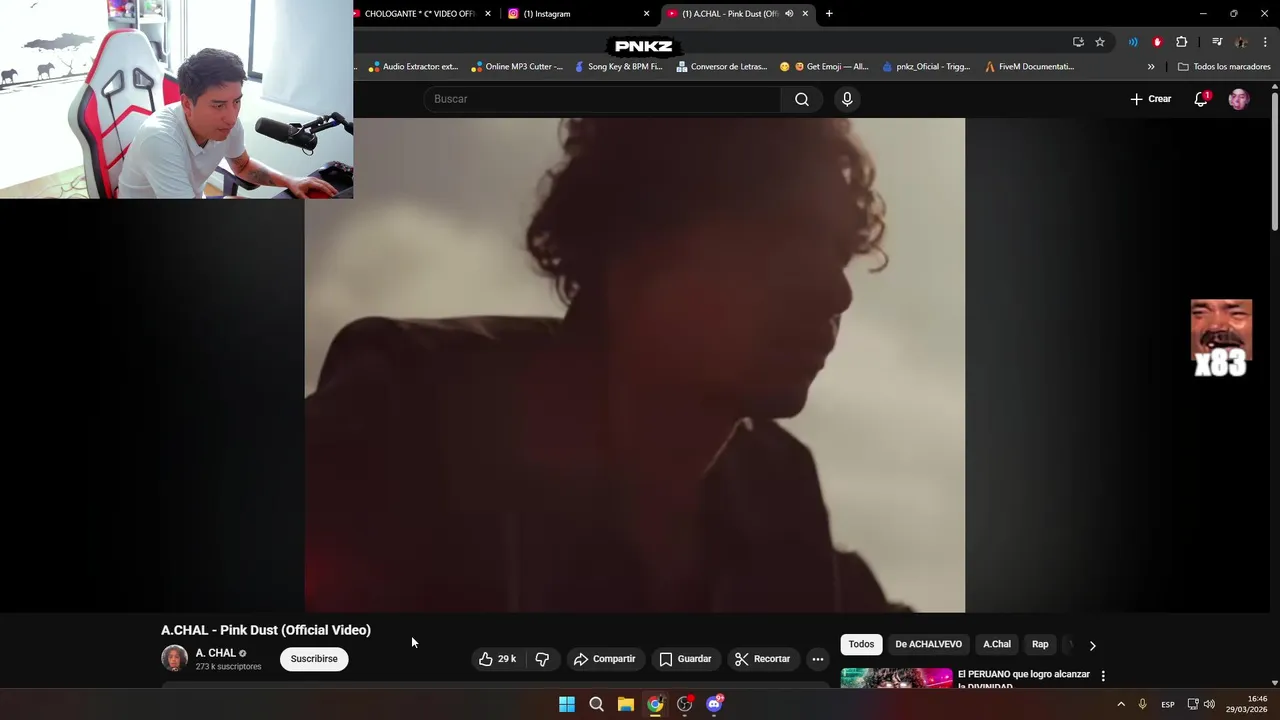This screenshot has width=1280, height=720.
Task: Open Get Emoji bookmark
Action: pyautogui.click(x=824, y=67)
